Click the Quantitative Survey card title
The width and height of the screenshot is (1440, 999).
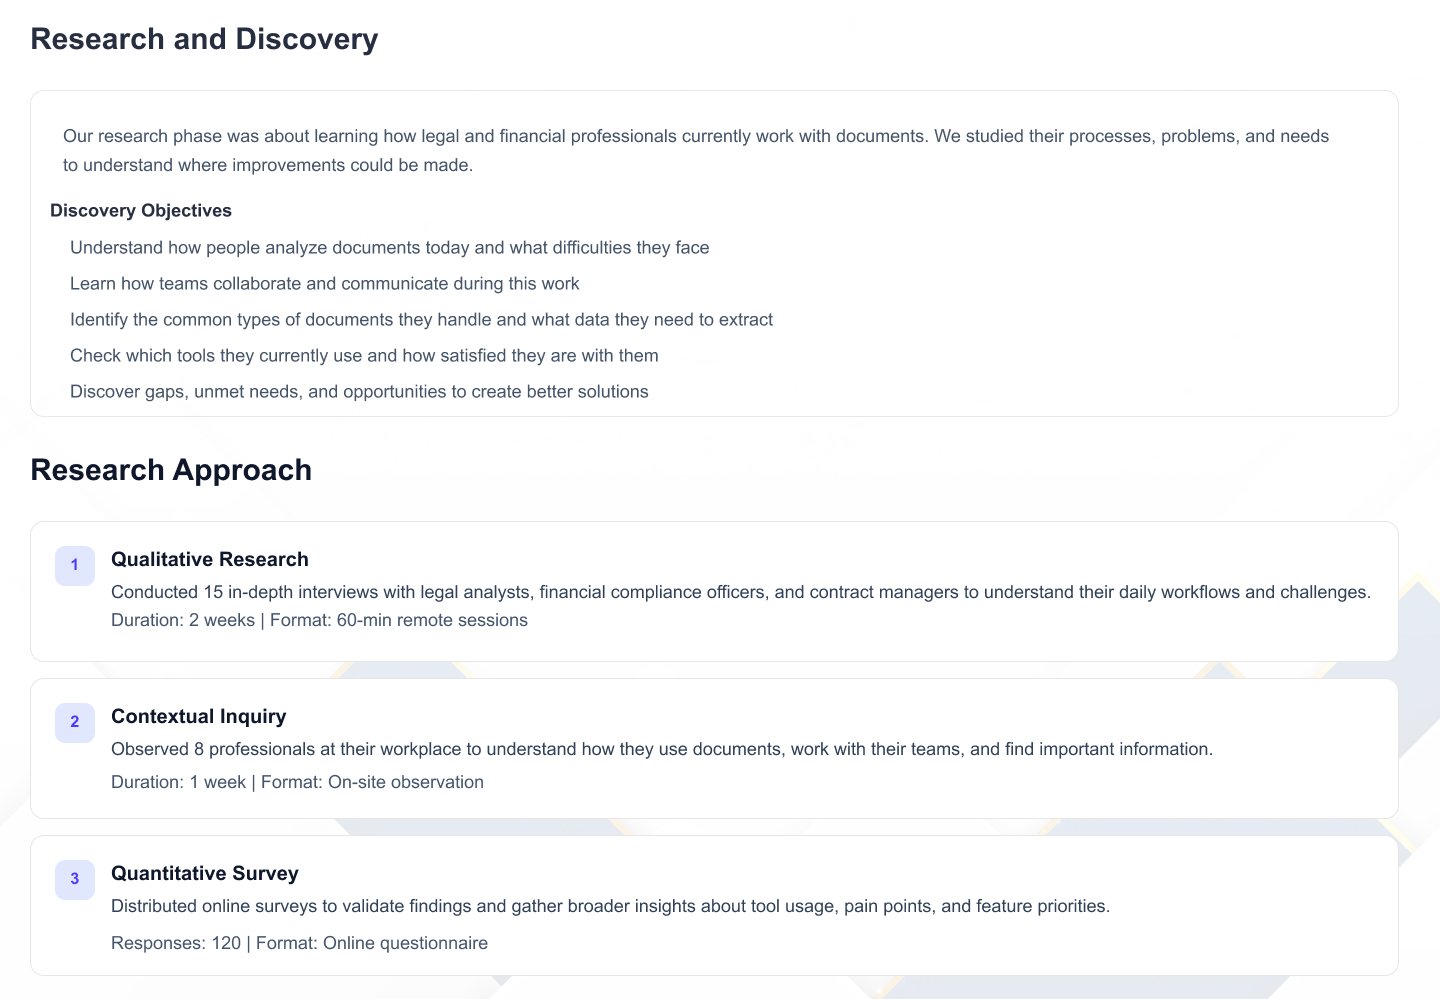[205, 874]
